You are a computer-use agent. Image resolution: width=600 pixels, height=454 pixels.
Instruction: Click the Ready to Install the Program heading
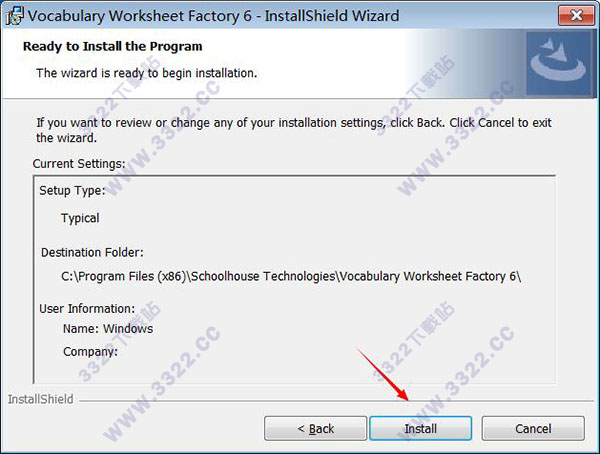(x=112, y=46)
